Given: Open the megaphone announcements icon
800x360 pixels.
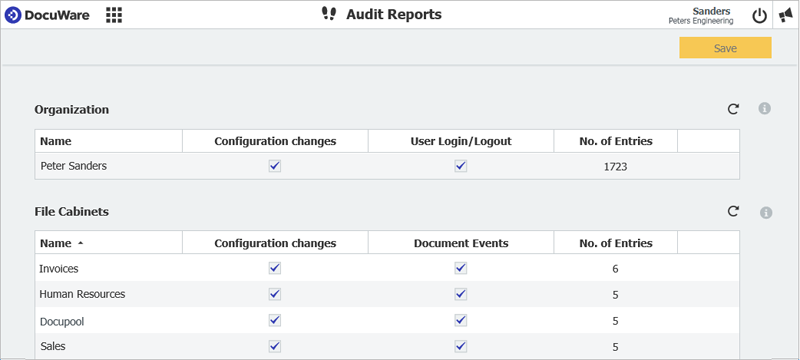Looking at the screenshot, I should (786, 16).
